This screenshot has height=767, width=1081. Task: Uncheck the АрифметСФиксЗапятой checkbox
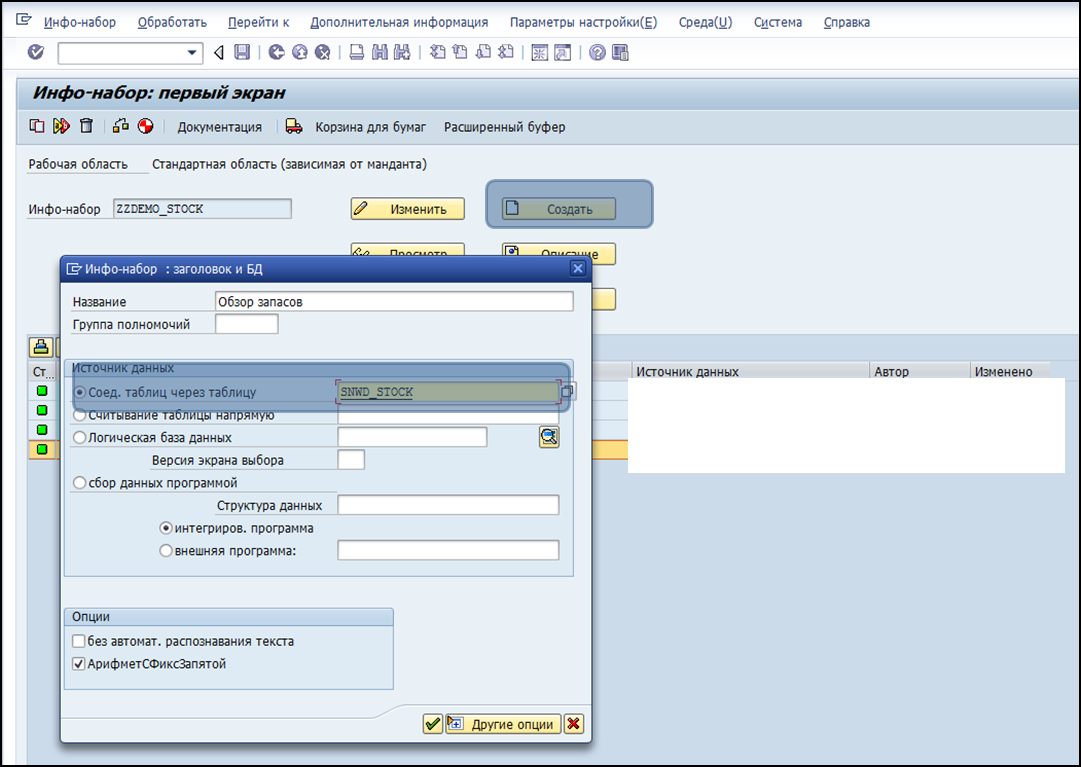[79, 663]
